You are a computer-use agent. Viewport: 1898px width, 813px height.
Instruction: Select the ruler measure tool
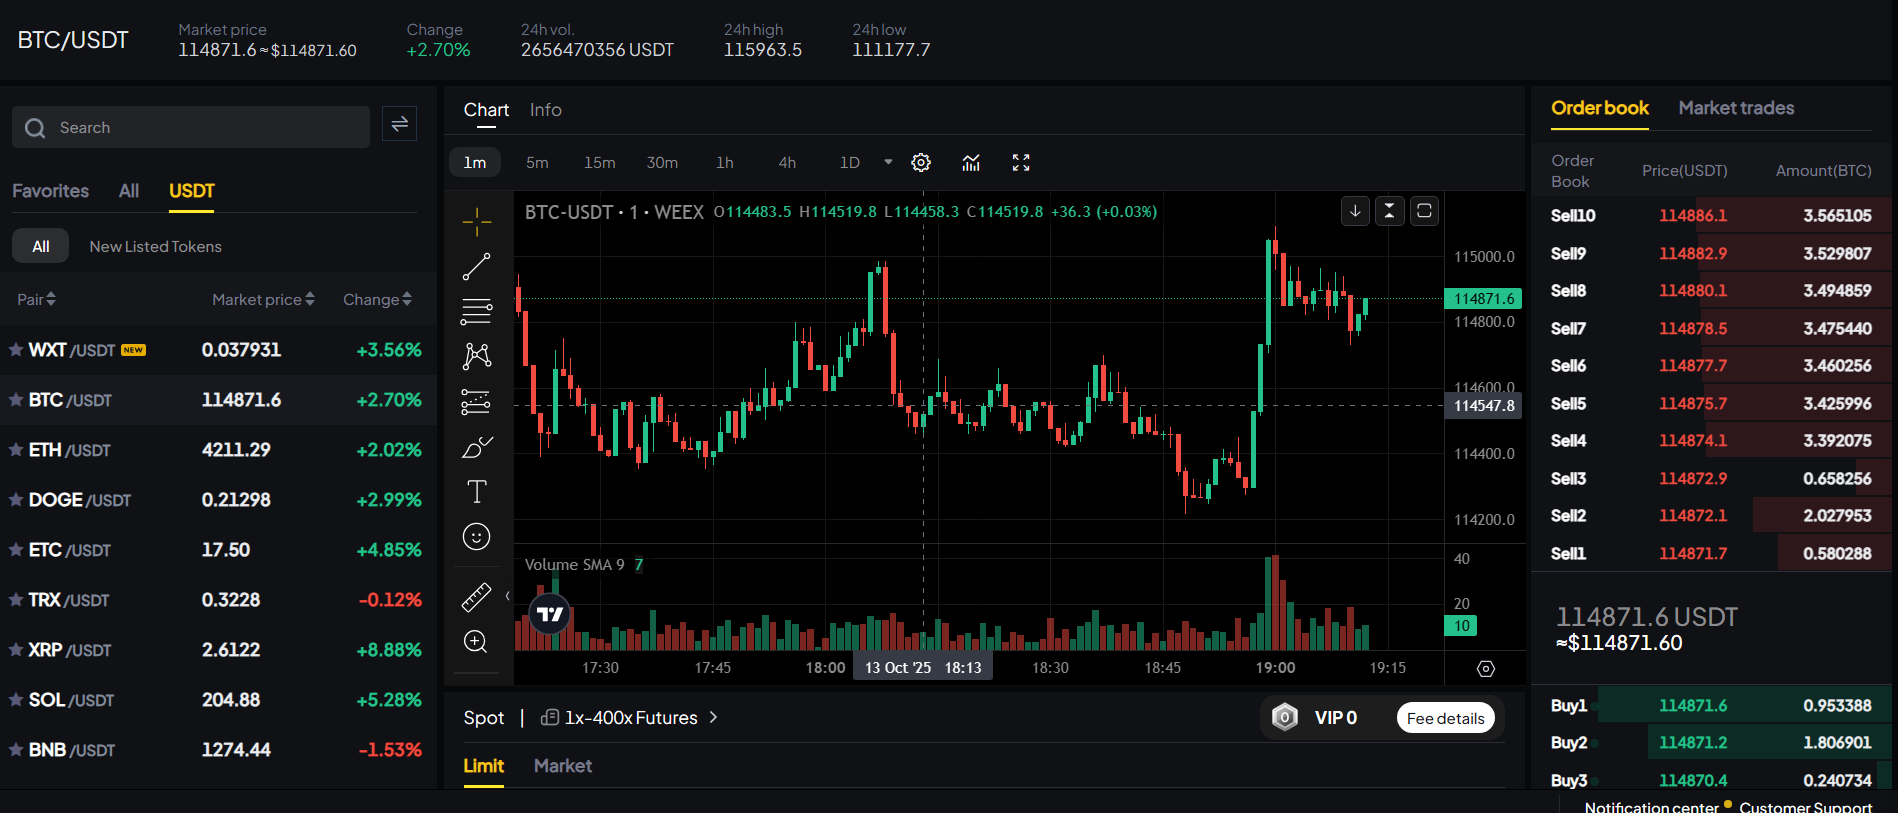[x=476, y=597]
